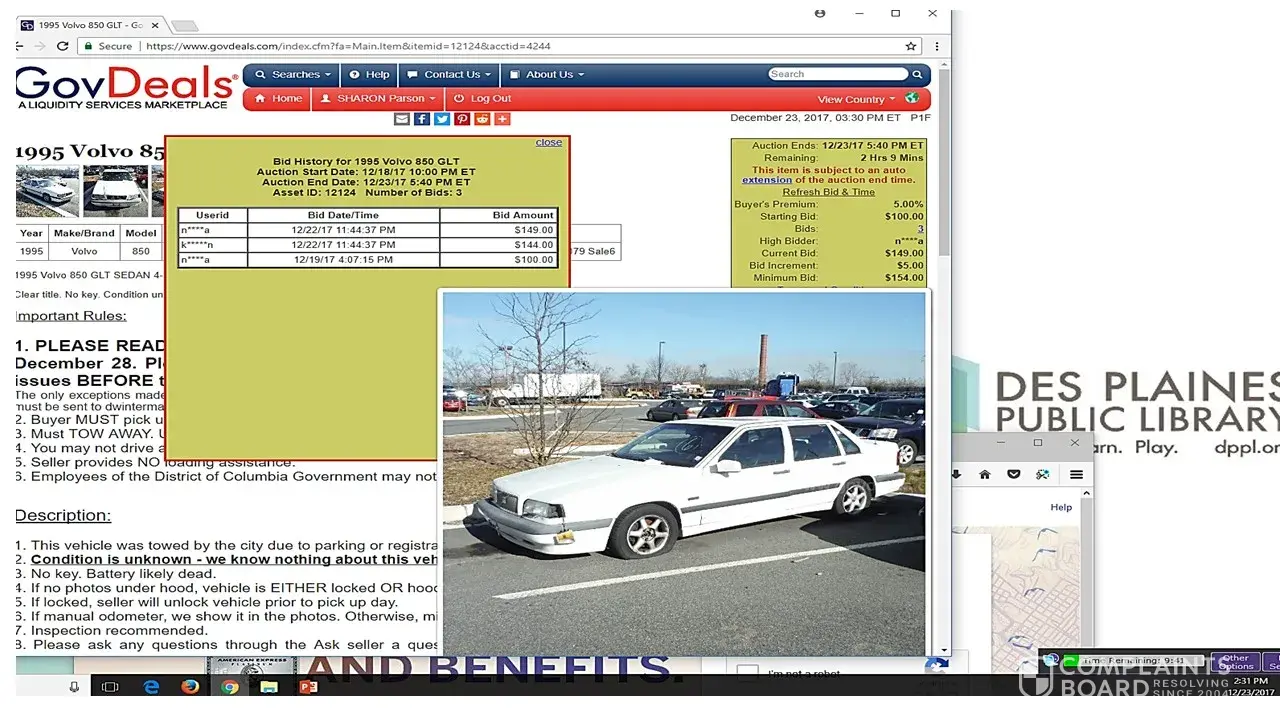Click the search magnifier icon
This screenshot has height=720, width=1280.
(x=917, y=74)
